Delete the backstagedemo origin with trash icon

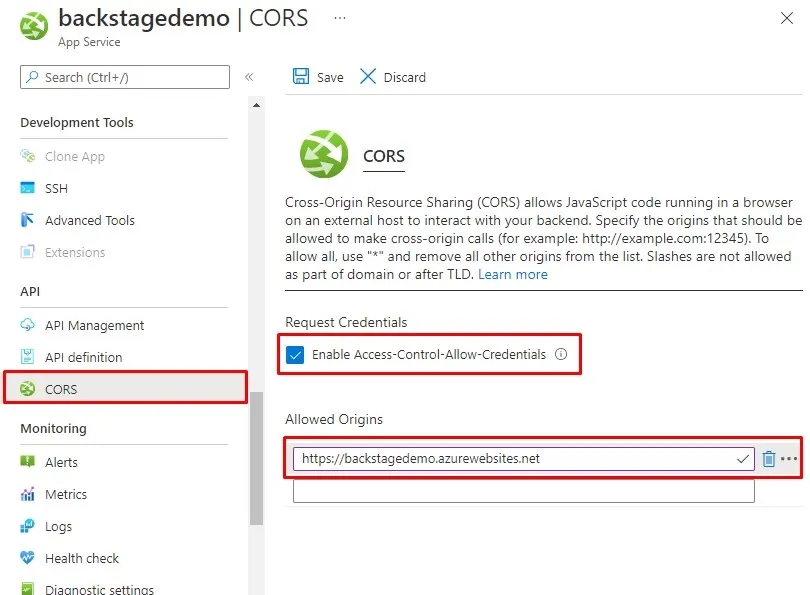click(769, 459)
